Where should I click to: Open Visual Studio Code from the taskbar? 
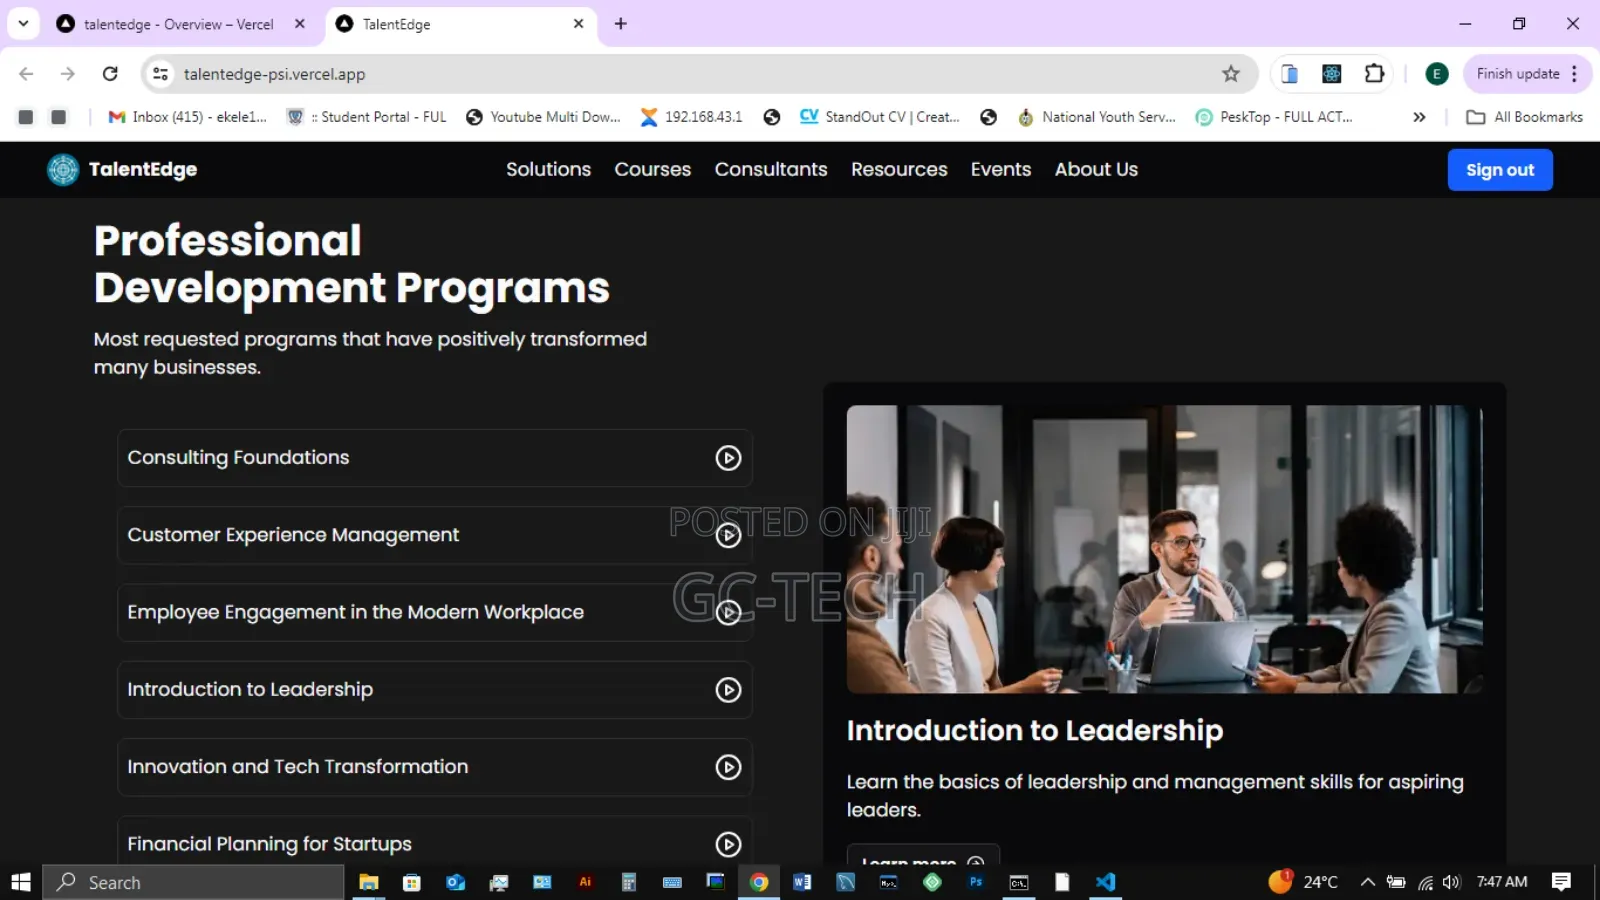[1105, 882]
